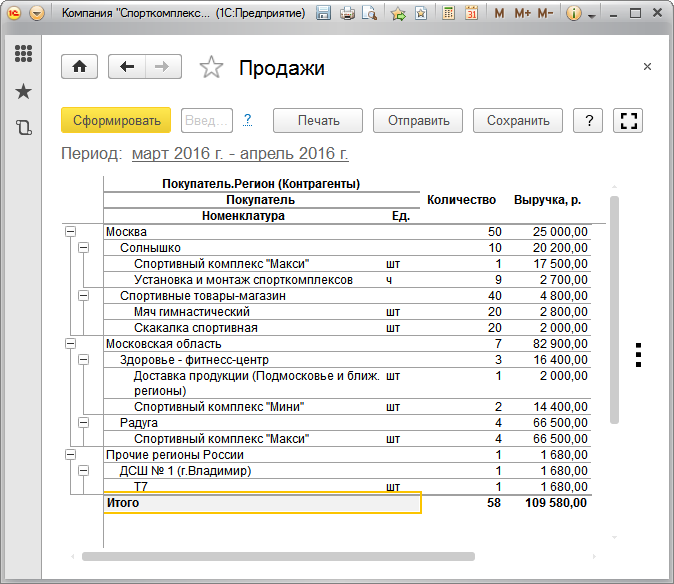Open favorites list star-page icon
This screenshot has height=584, width=674.
(421, 13)
